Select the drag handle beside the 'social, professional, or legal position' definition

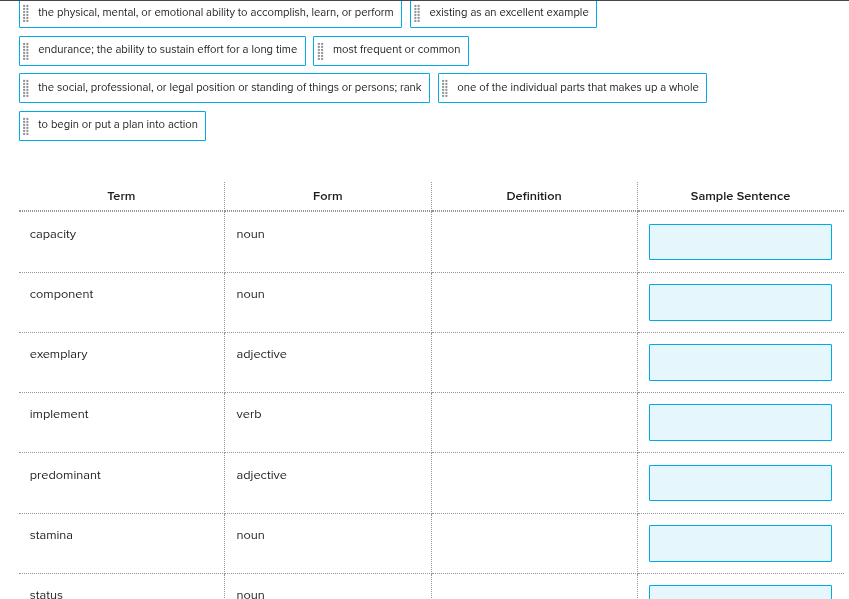[25, 87]
